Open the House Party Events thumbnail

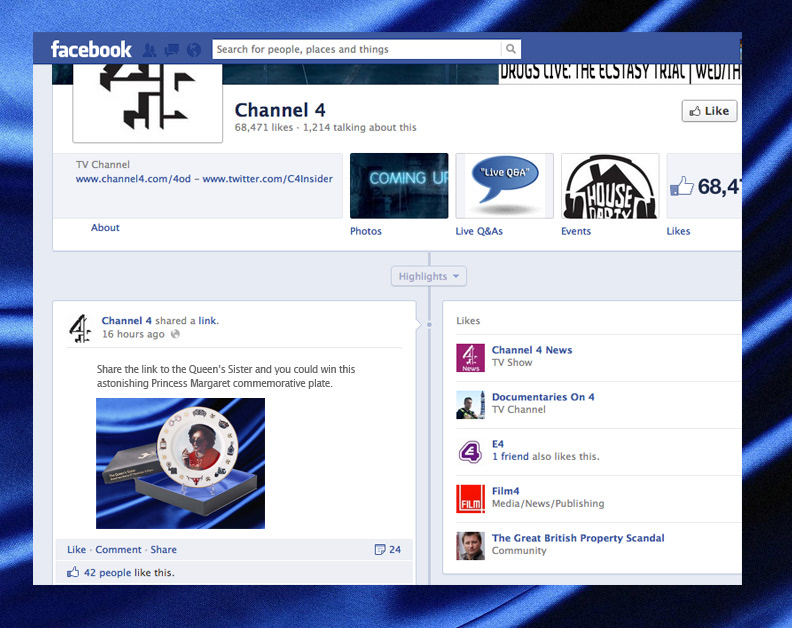(x=610, y=186)
